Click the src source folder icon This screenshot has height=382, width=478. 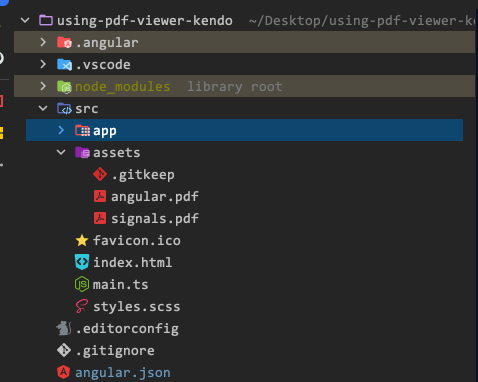[64, 109]
